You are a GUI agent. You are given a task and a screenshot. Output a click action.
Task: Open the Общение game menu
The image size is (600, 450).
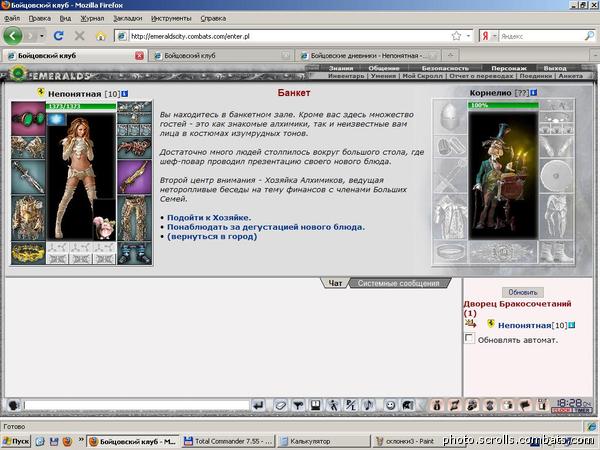tap(384, 68)
